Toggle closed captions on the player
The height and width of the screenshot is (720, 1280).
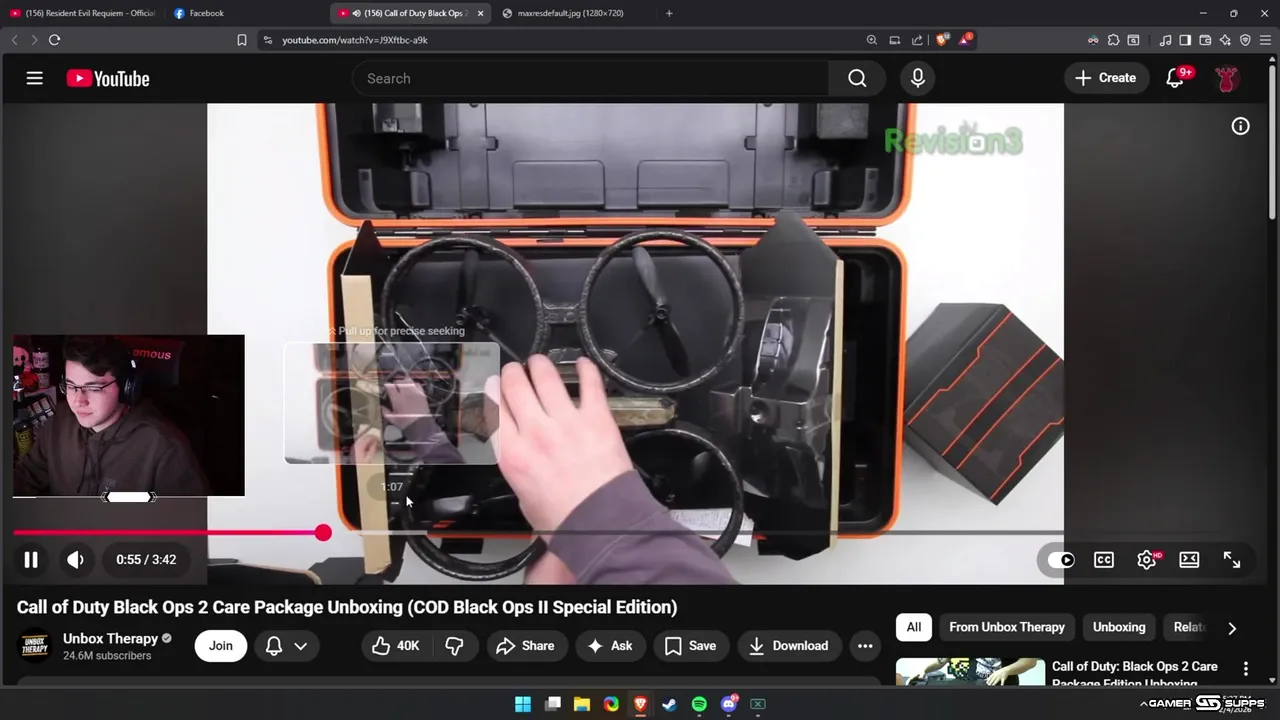tap(1104, 560)
